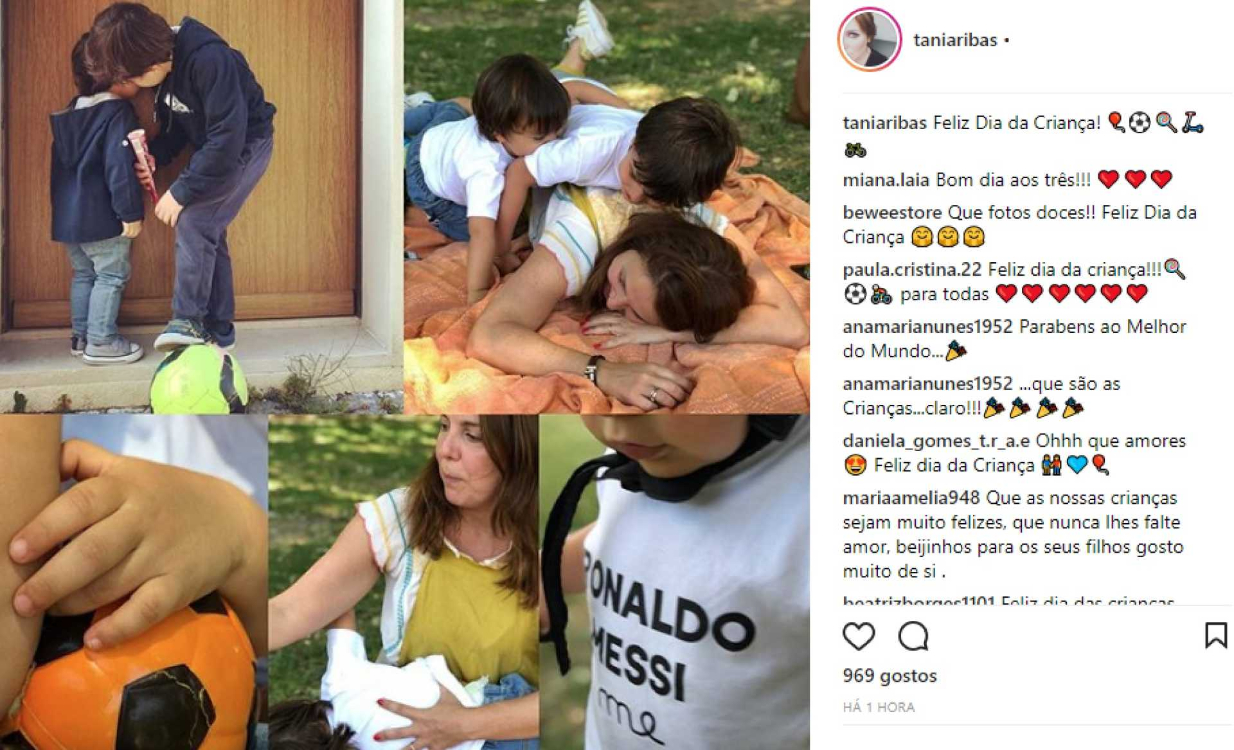Open the taniaribas username in post header
Screen dimensions: 1234x750
(955, 40)
